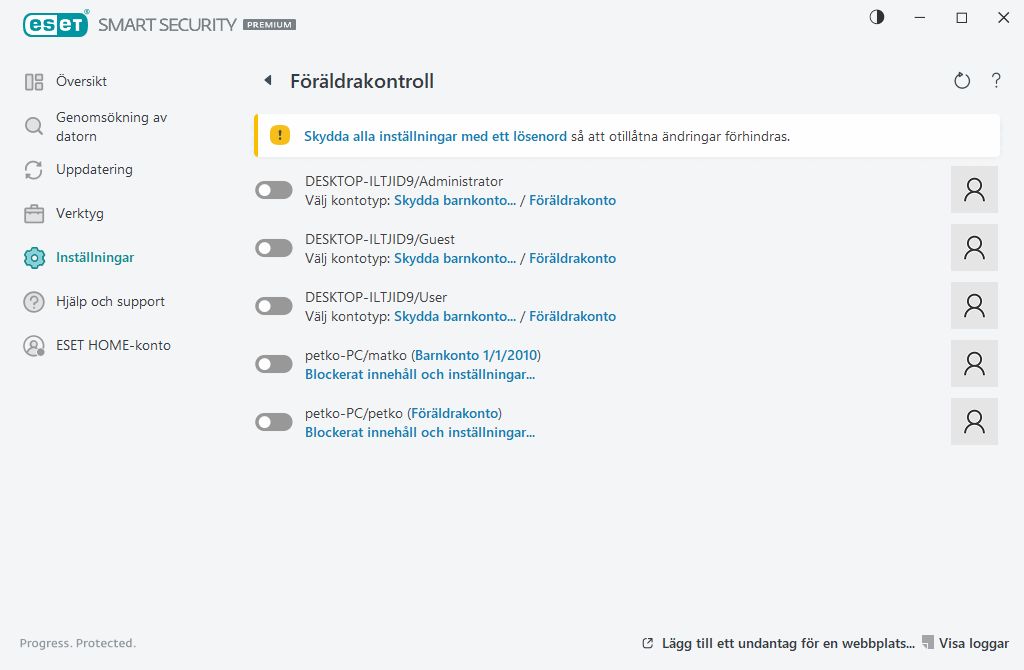Click the user avatar icon for petko-PC/petko

[x=974, y=422]
